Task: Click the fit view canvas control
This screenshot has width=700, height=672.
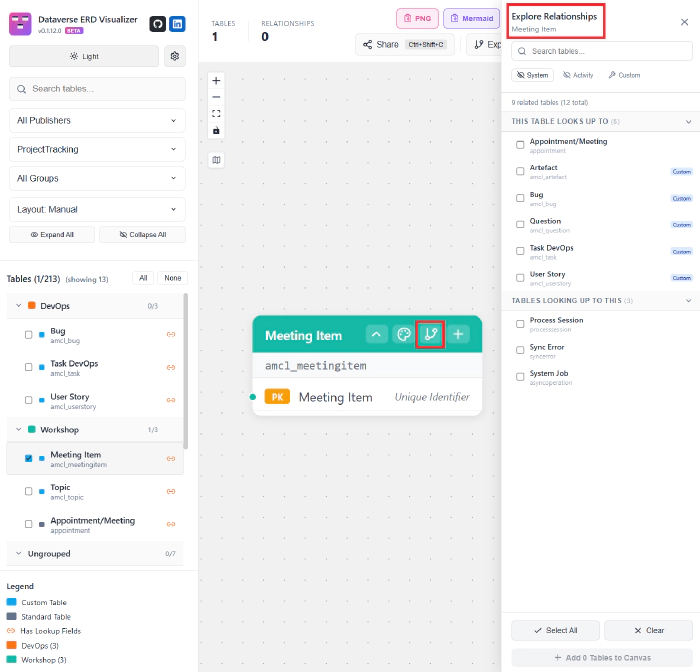Action: [216, 114]
